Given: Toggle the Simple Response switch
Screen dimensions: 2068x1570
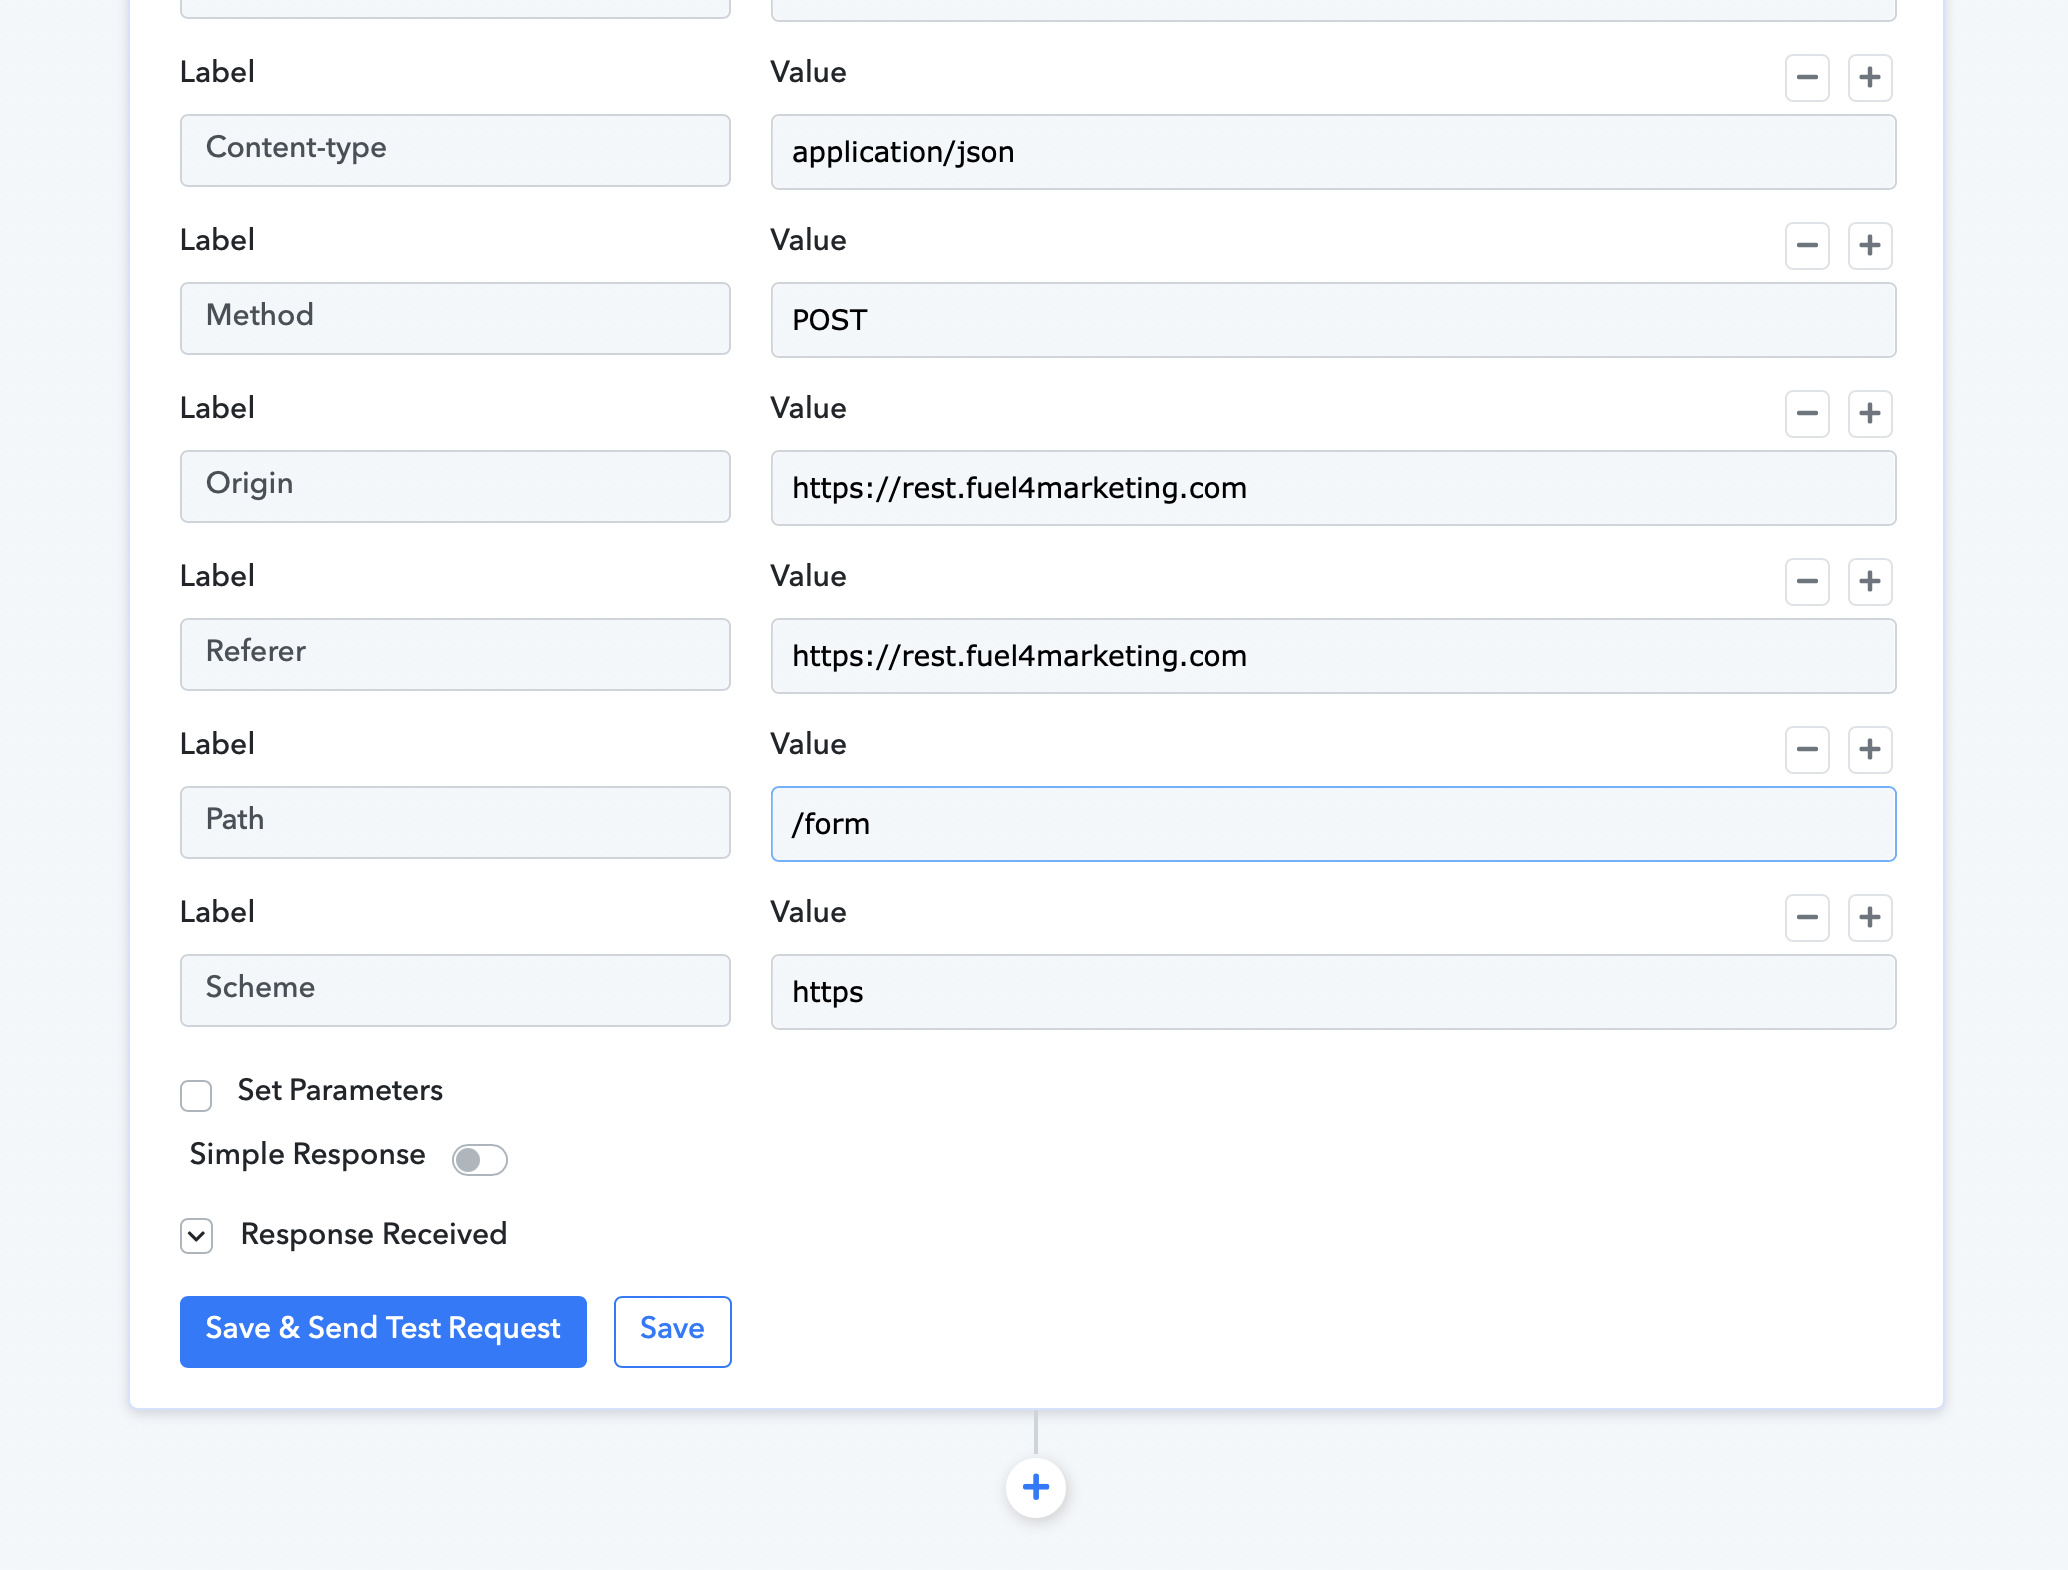Looking at the screenshot, I should point(480,1160).
